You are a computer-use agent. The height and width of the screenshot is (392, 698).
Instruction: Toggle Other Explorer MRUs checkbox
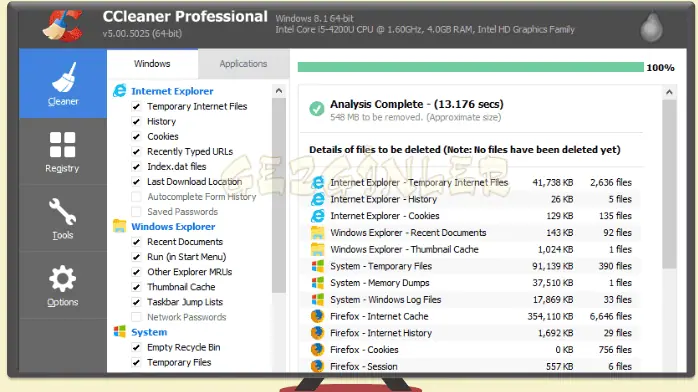point(136,272)
